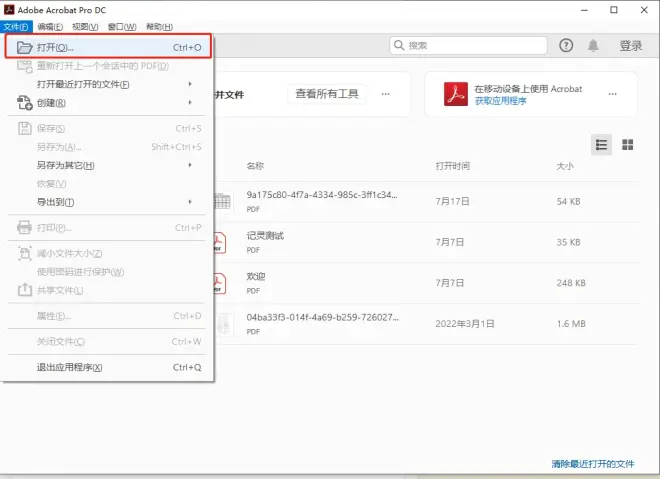Click into the 搜索 search field
The height and width of the screenshot is (479, 660).
472,45
